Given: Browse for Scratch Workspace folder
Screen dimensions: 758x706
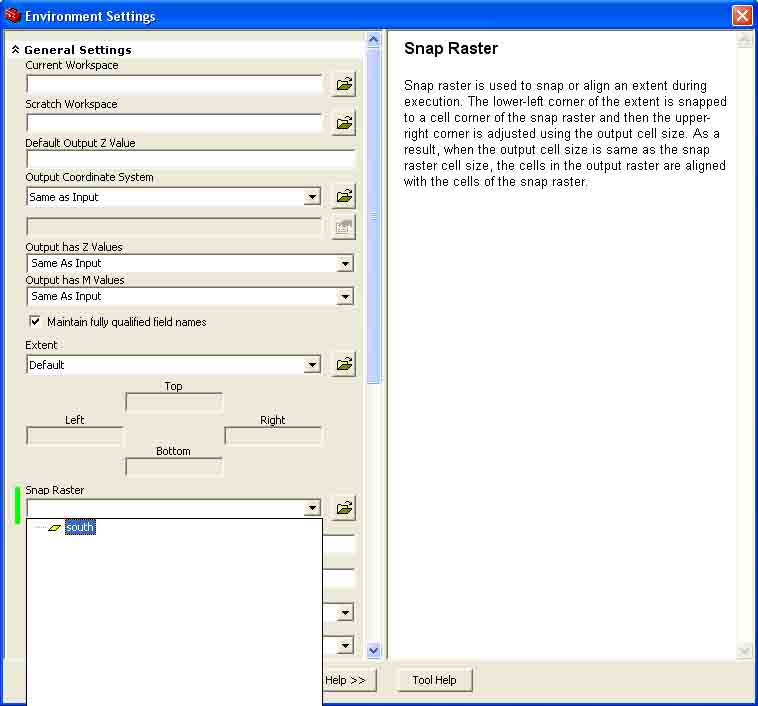Looking at the screenshot, I should point(344,123).
